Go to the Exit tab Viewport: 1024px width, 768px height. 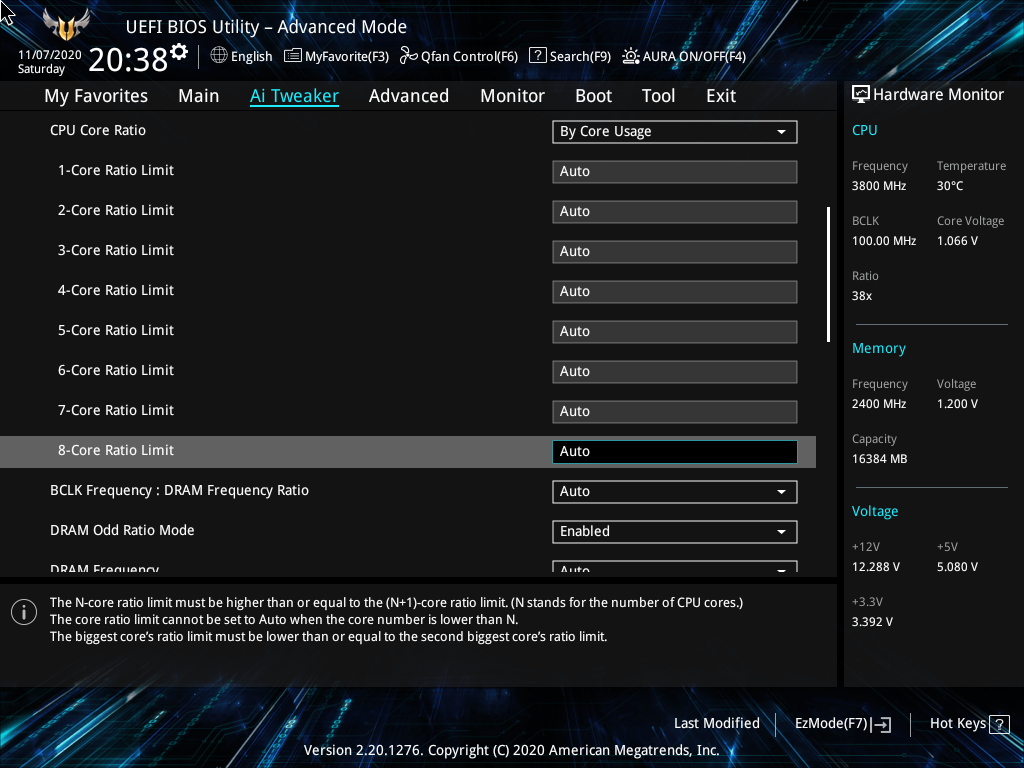[x=721, y=96]
